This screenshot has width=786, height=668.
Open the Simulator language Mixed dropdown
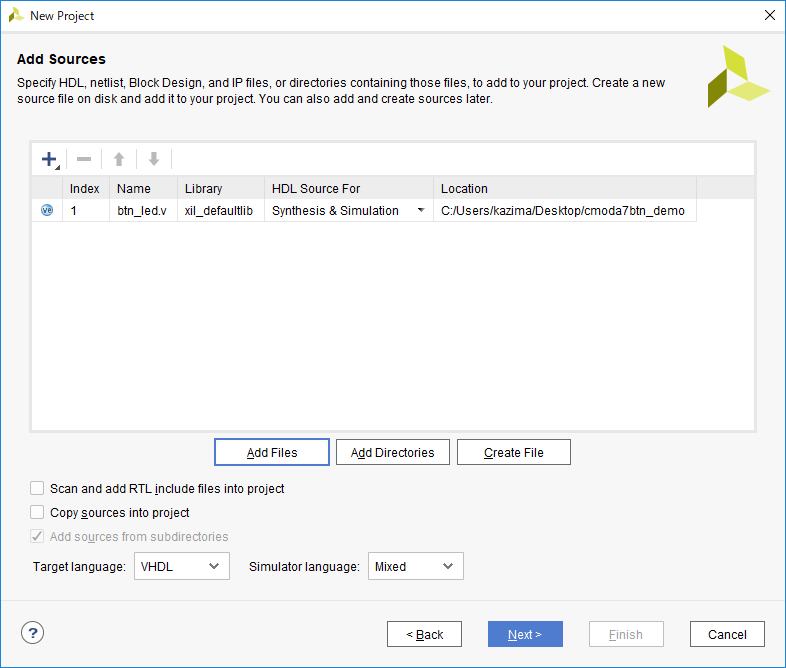416,566
